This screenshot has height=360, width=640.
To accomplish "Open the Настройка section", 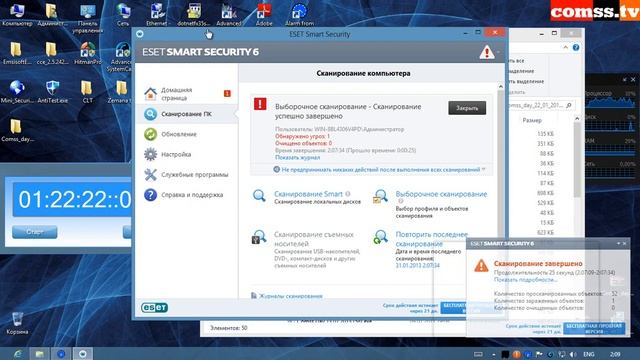I will (176, 154).
